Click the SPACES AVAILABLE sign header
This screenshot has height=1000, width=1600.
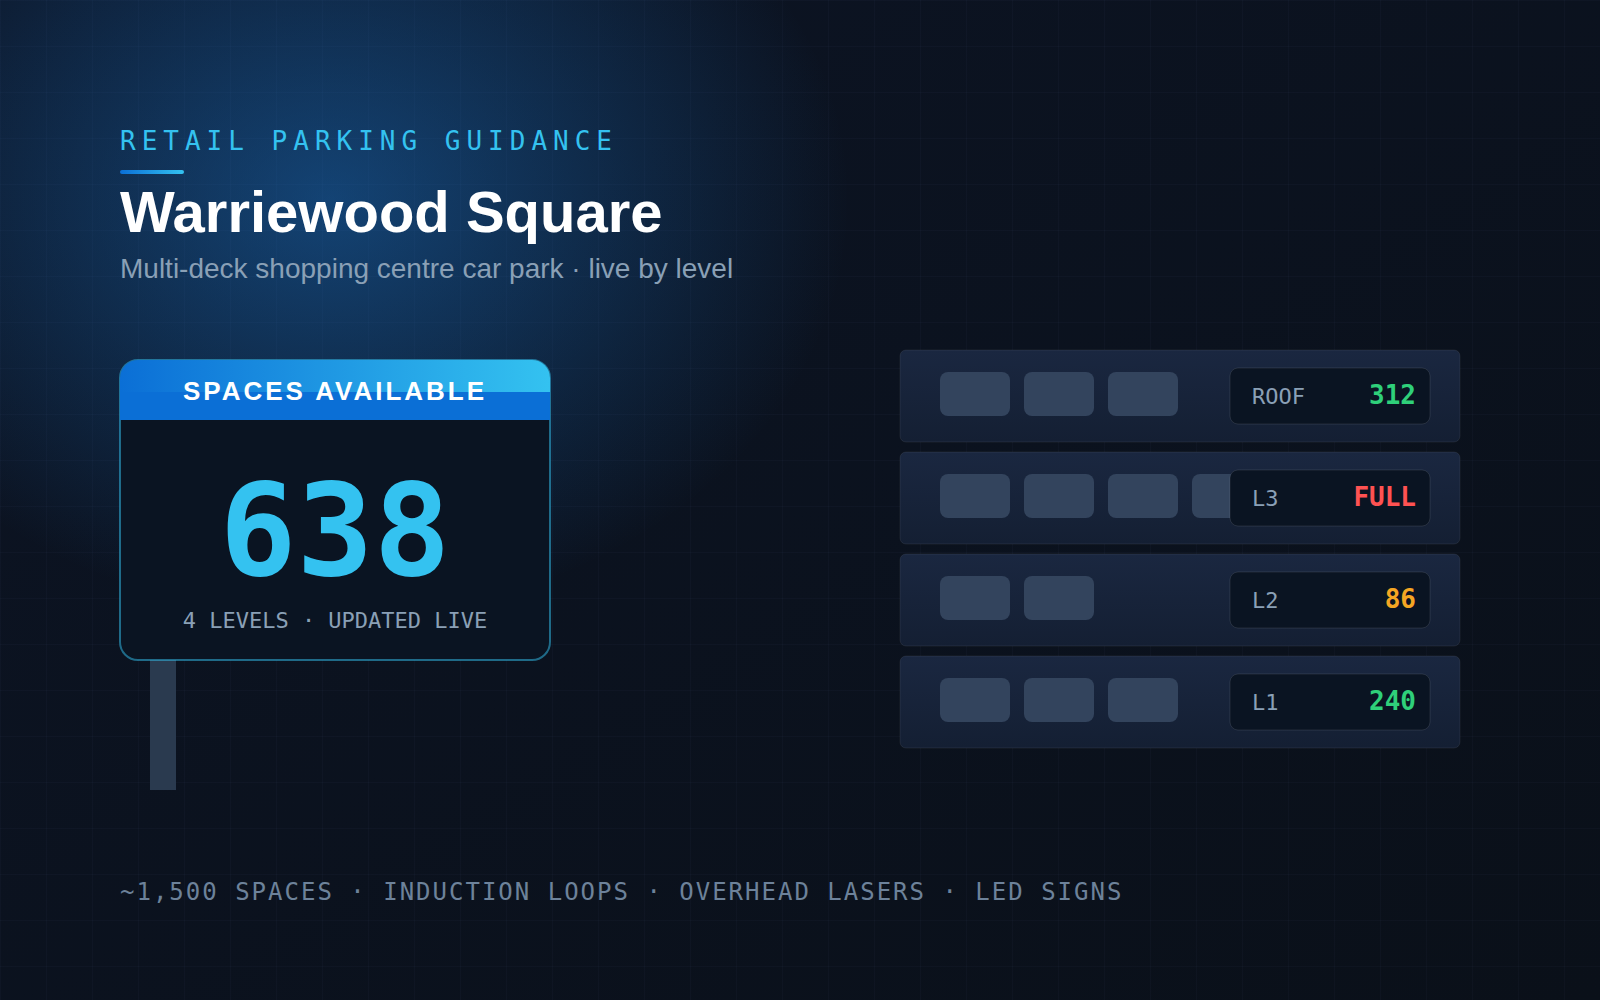335,391
